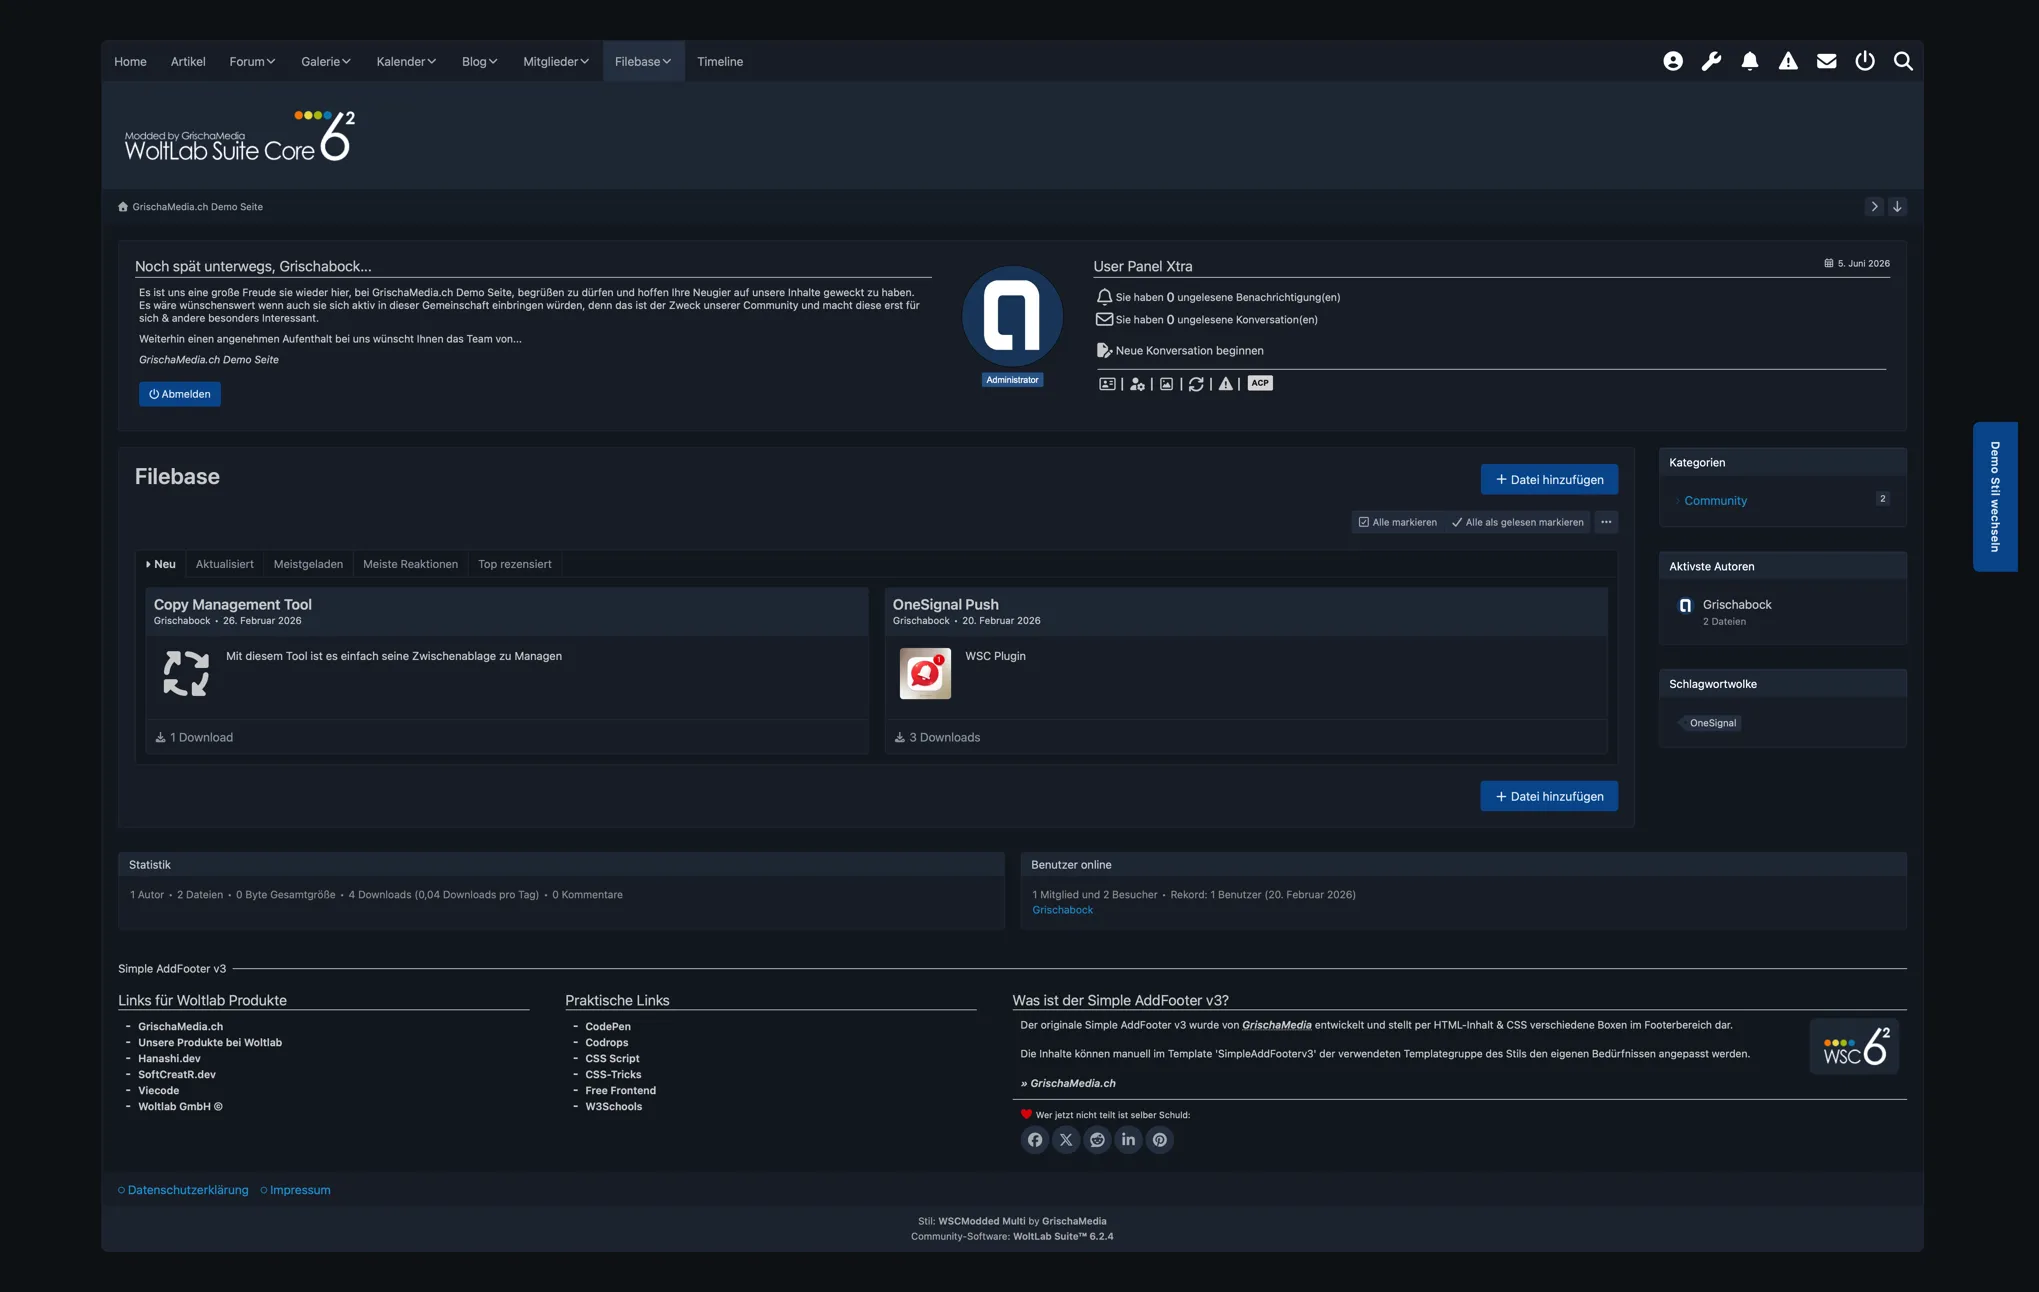The height and width of the screenshot is (1292, 2039).
Task: Click the Grischabock link under Benutzer online
Action: point(1062,910)
